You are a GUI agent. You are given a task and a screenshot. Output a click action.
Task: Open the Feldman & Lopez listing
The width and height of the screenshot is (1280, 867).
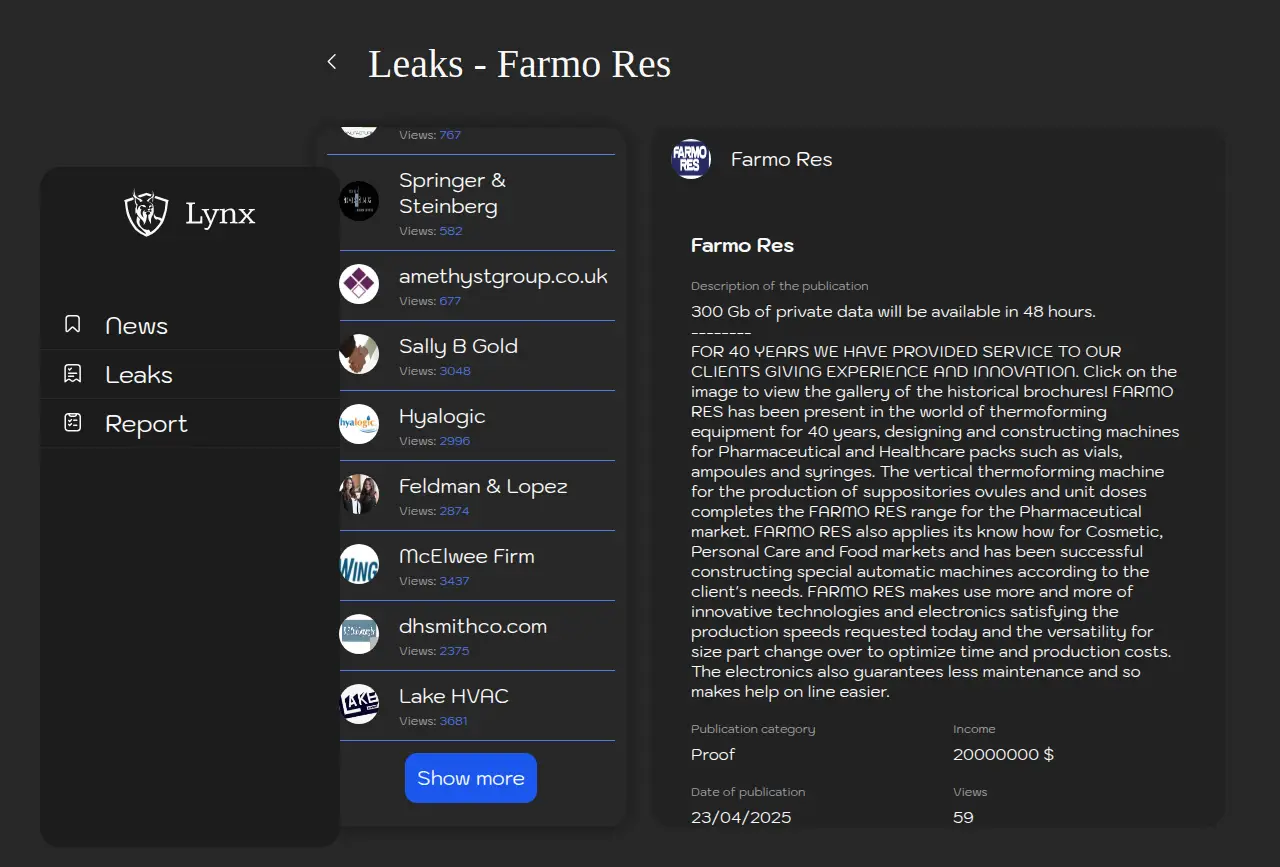point(483,487)
